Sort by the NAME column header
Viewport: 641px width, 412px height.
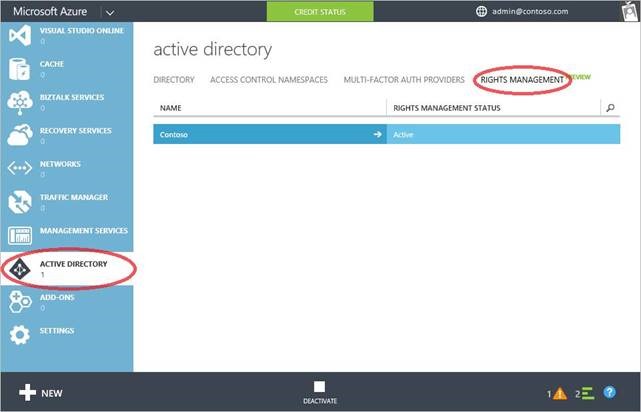click(x=170, y=108)
